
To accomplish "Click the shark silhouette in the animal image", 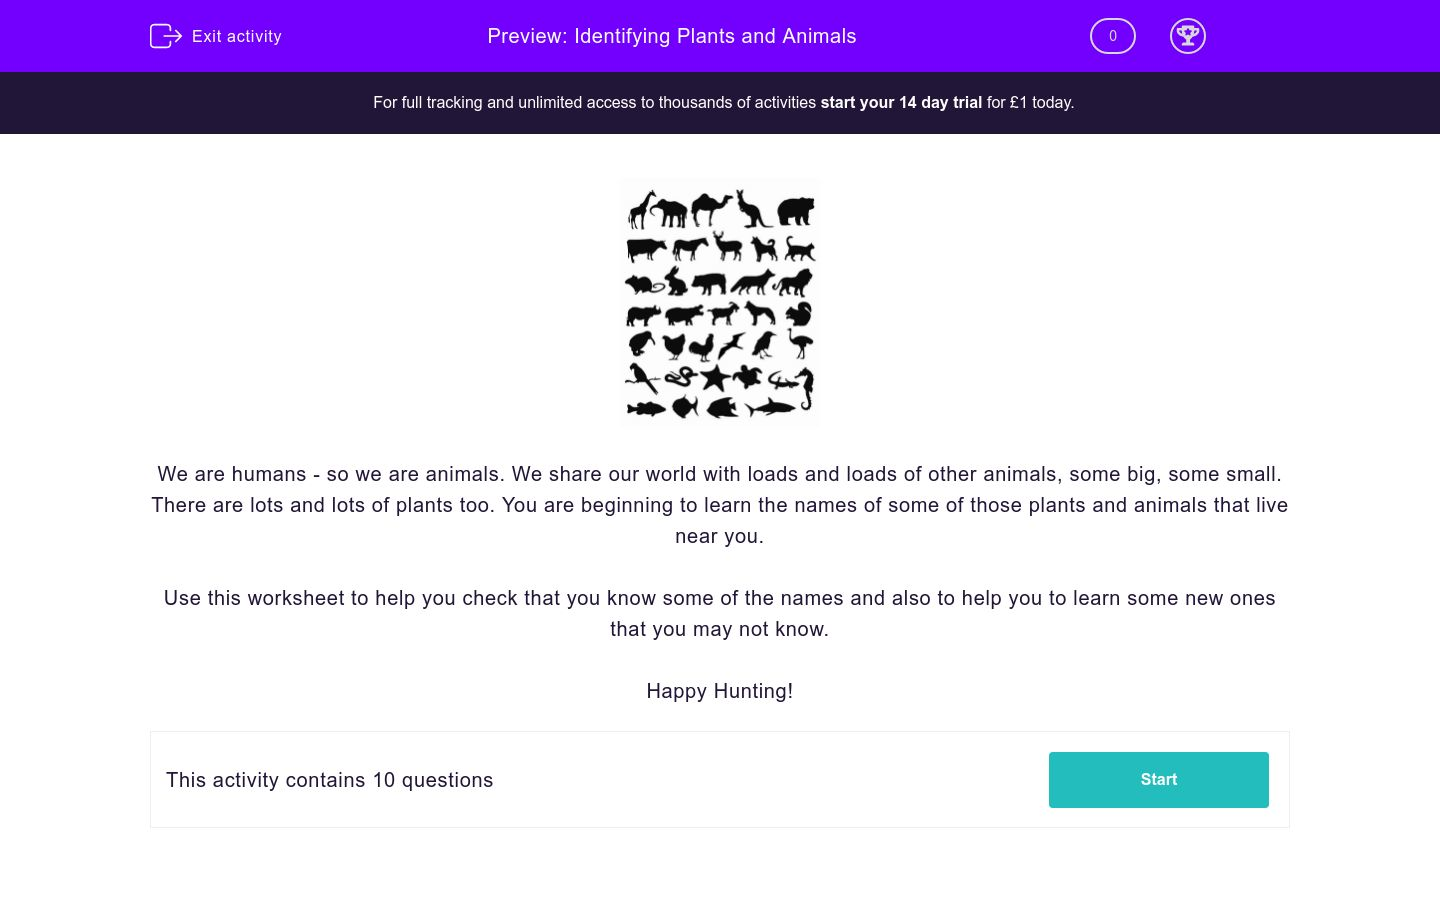I will click(770, 407).
